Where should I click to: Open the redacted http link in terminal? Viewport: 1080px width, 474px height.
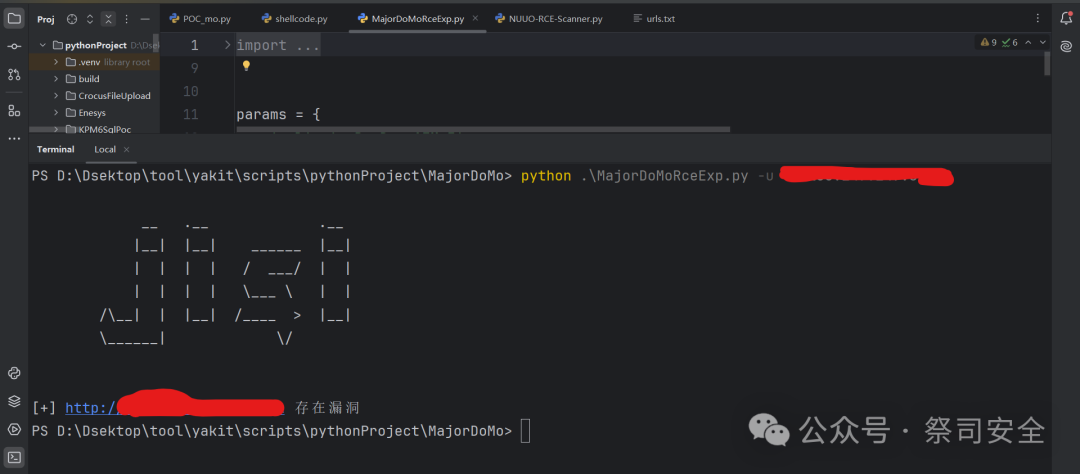click(175, 407)
